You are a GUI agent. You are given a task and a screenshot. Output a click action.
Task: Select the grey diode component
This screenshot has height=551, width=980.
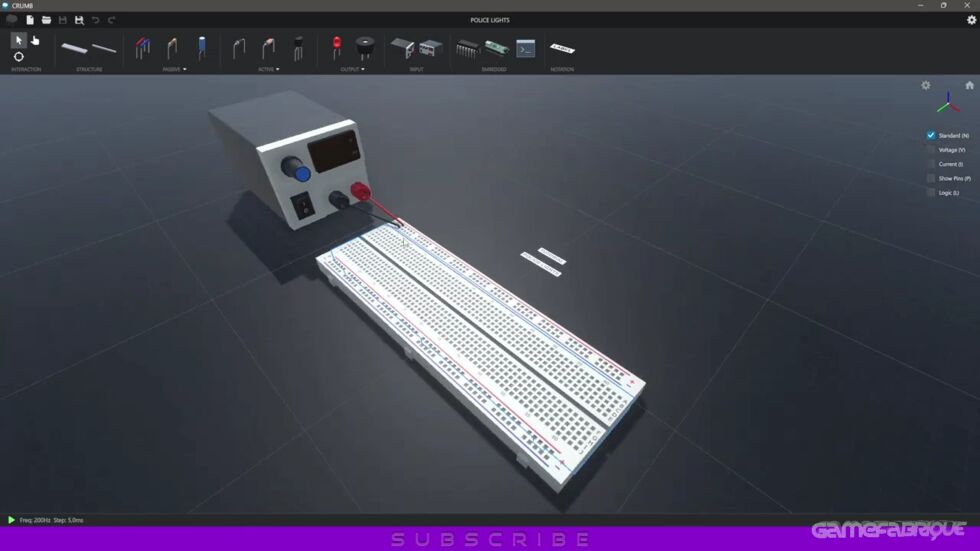238,48
